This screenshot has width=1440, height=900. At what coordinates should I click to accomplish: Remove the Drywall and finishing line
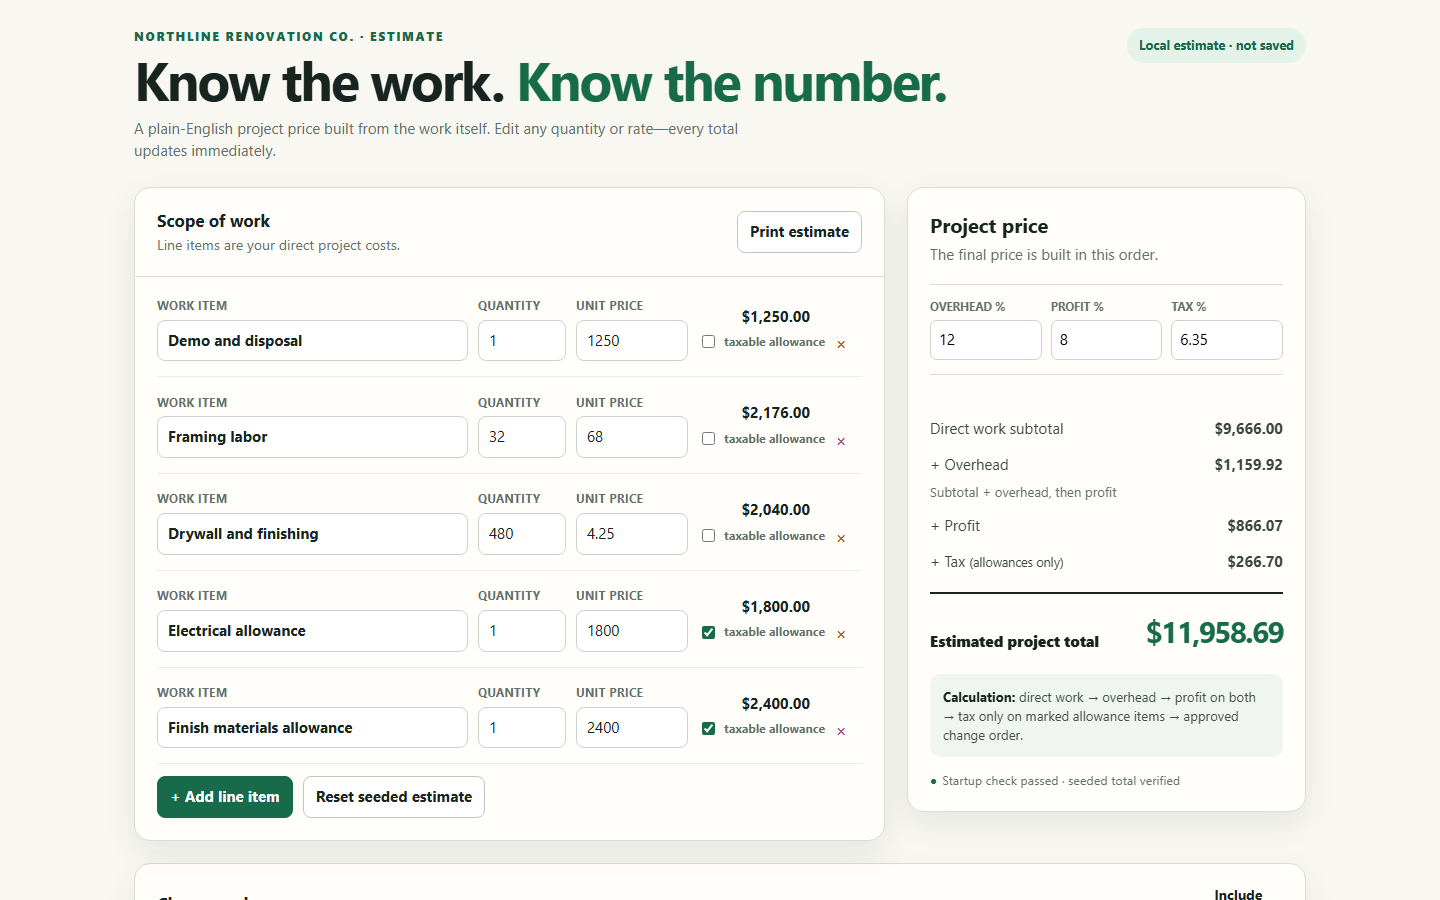point(841,538)
